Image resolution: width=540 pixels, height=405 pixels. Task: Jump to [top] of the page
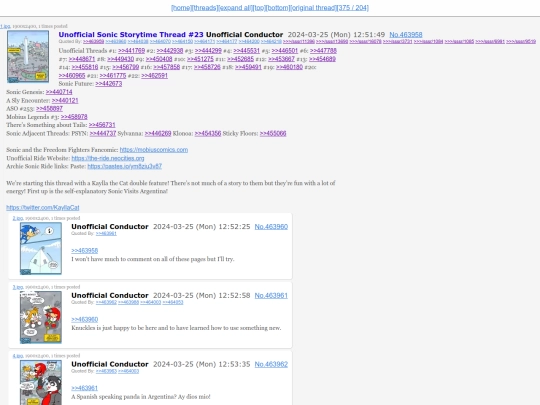259,8
